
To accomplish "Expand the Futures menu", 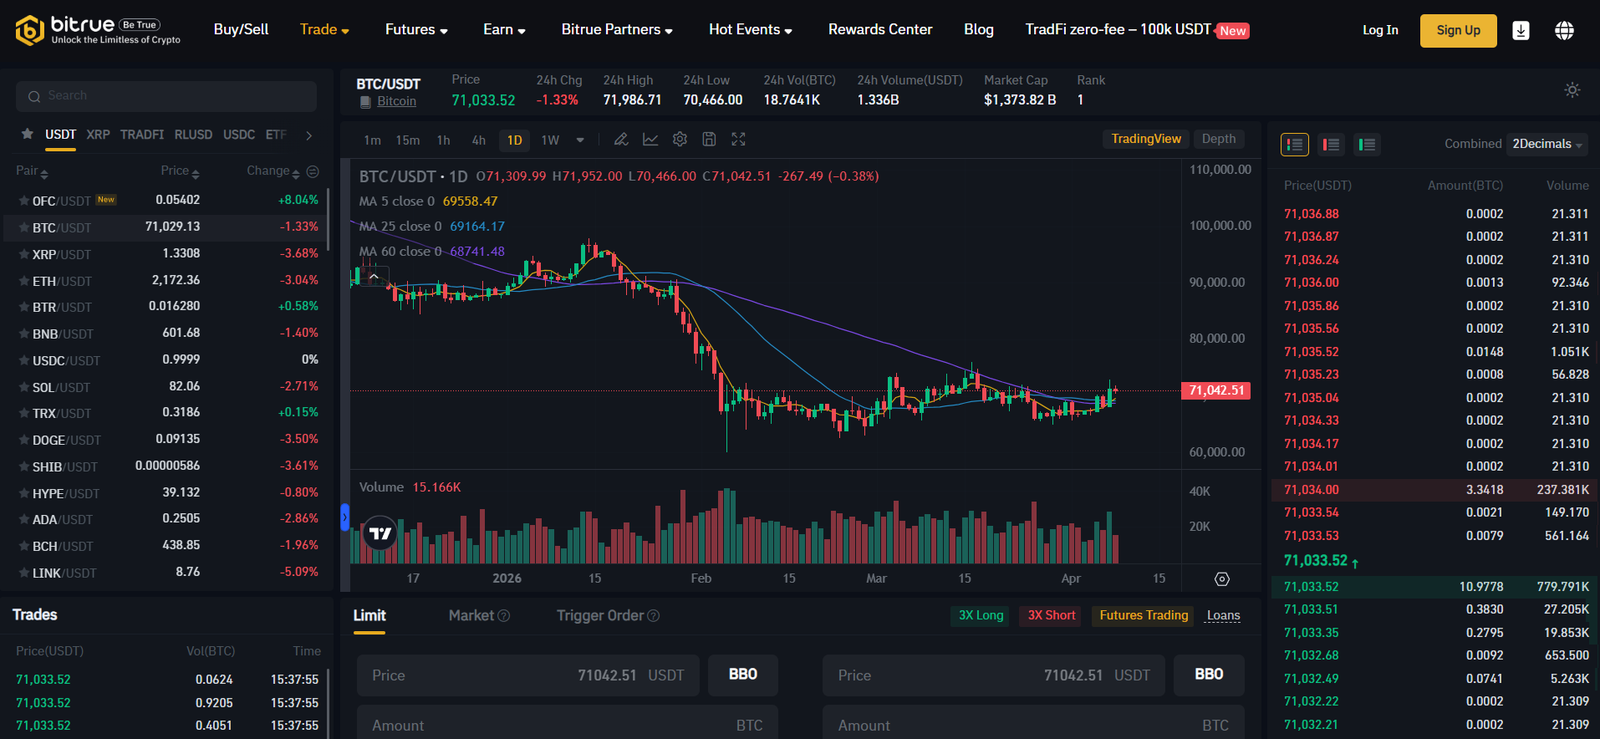I will pyautogui.click(x=416, y=30).
